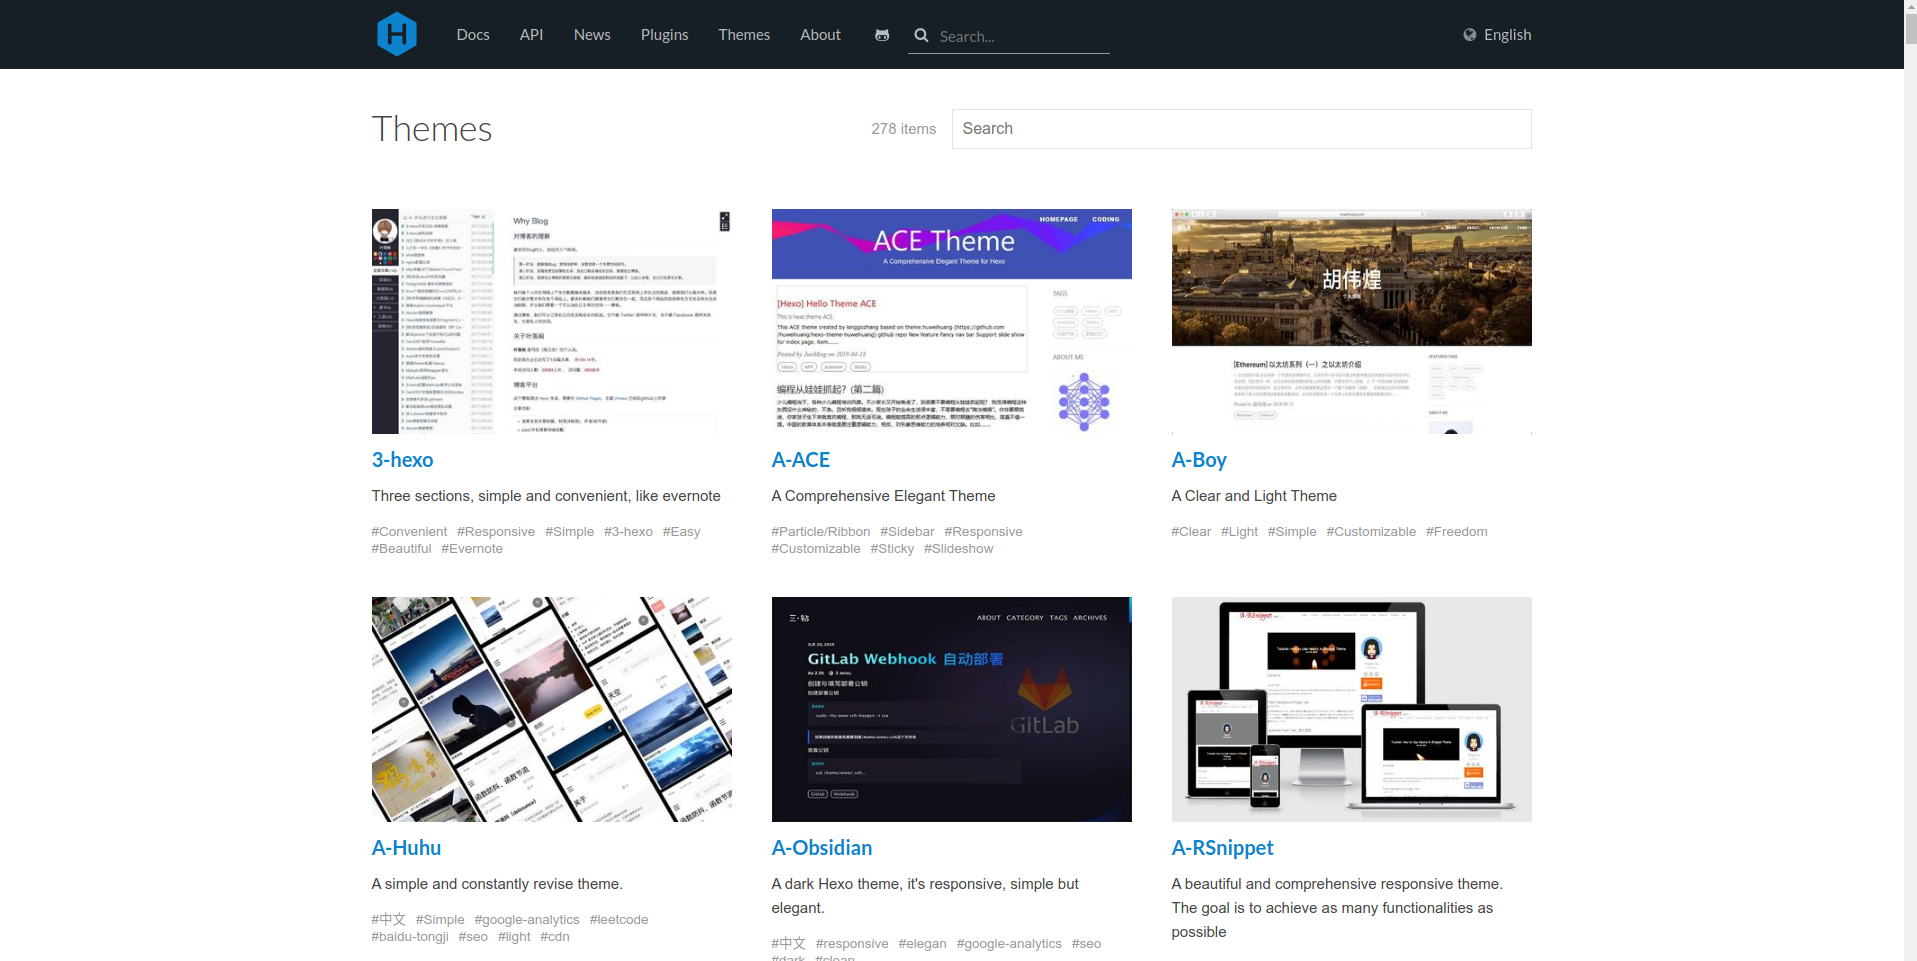Open the Docs menu item

[x=472, y=35]
